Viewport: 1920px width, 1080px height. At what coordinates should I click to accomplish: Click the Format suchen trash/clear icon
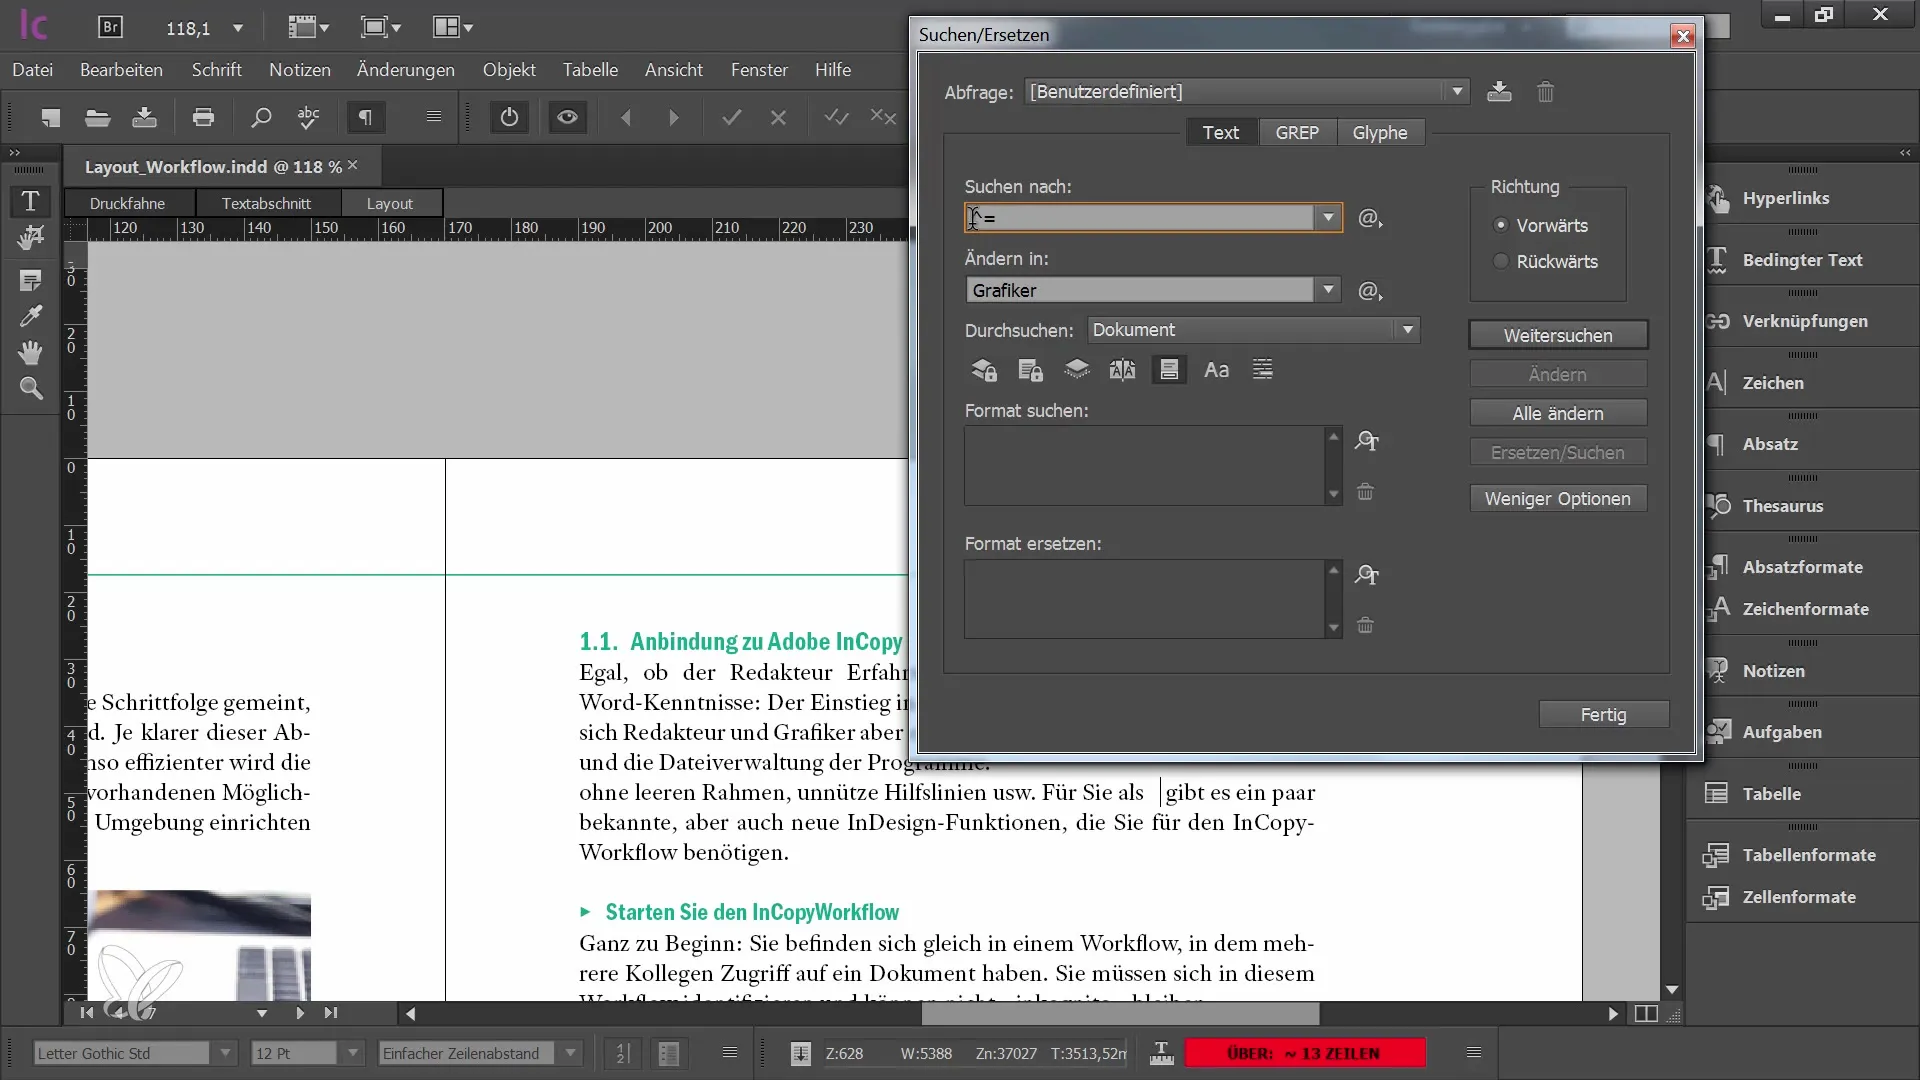pyautogui.click(x=1366, y=492)
